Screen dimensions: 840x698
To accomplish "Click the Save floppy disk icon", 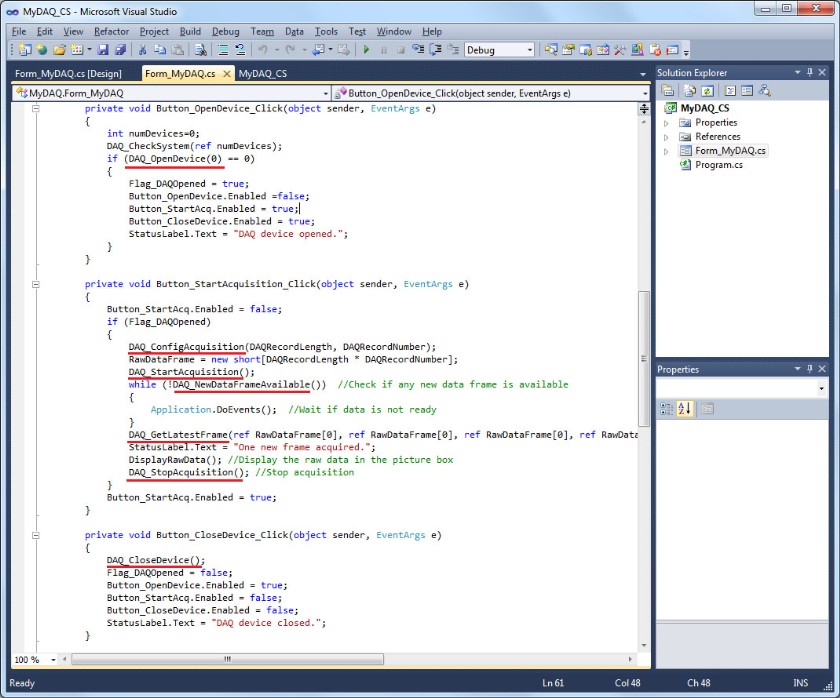I will [x=103, y=50].
